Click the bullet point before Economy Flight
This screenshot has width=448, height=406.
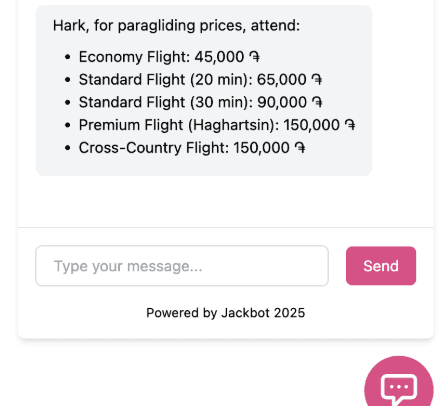pyautogui.click(x=68, y=57)
